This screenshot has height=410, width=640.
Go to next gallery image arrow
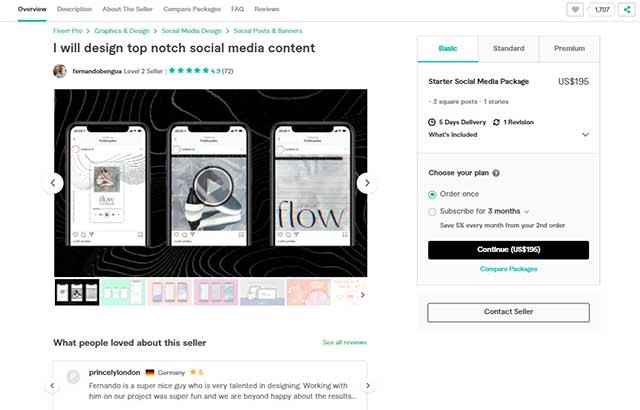point(366,183)
